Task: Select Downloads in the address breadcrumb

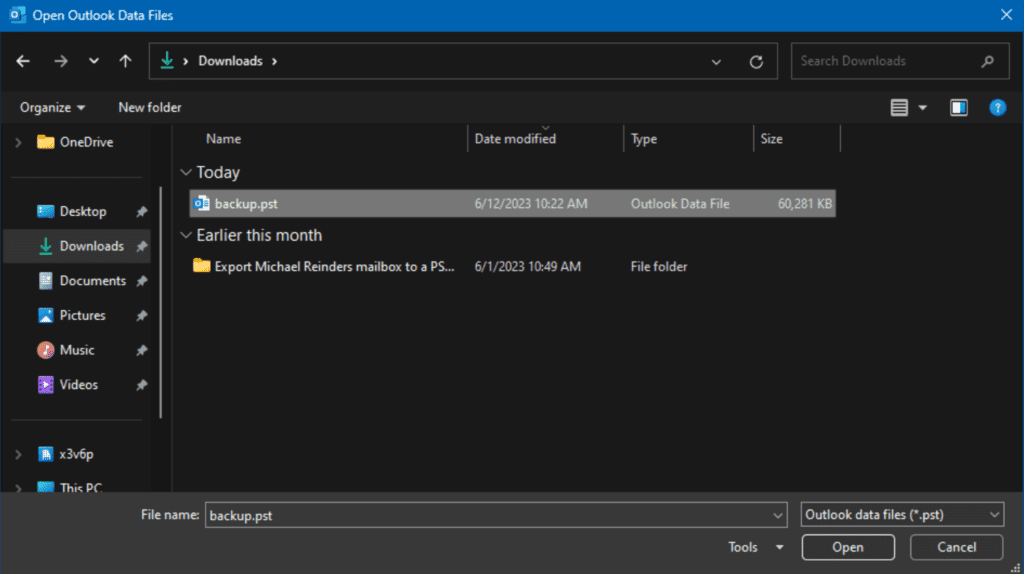Action: pyautogui.click(x=231, y=61)
